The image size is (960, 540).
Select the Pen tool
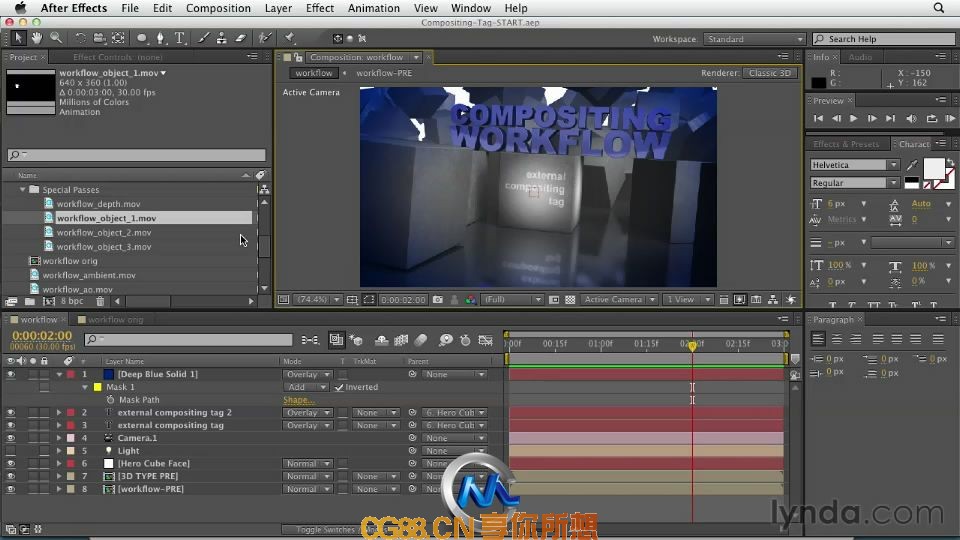pyautogui.click(x=160, y=38)
